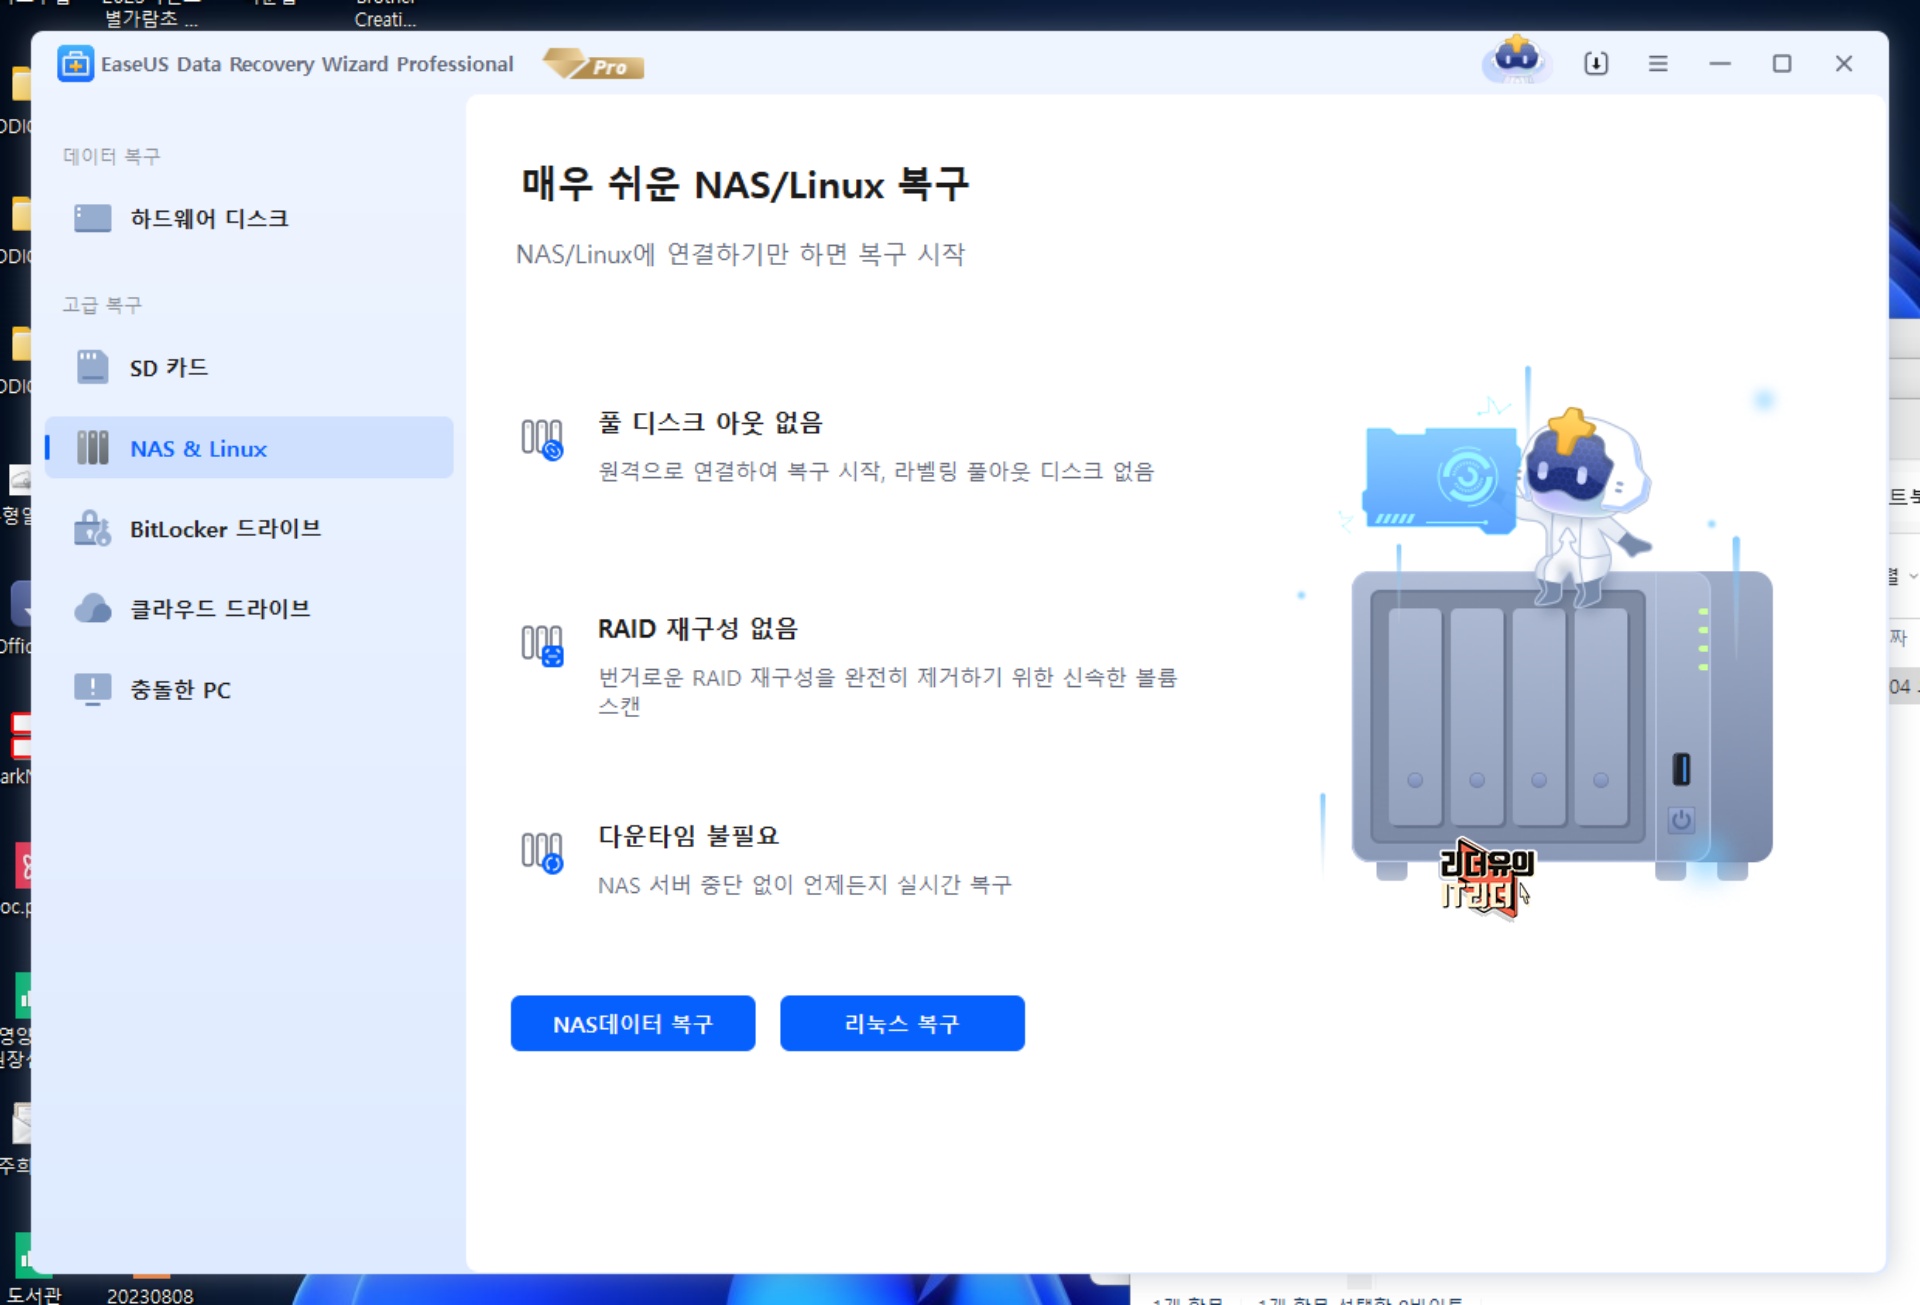Click the download/import icon in title bar
The image size is (1920, 1305).
tap(1596, 64)
